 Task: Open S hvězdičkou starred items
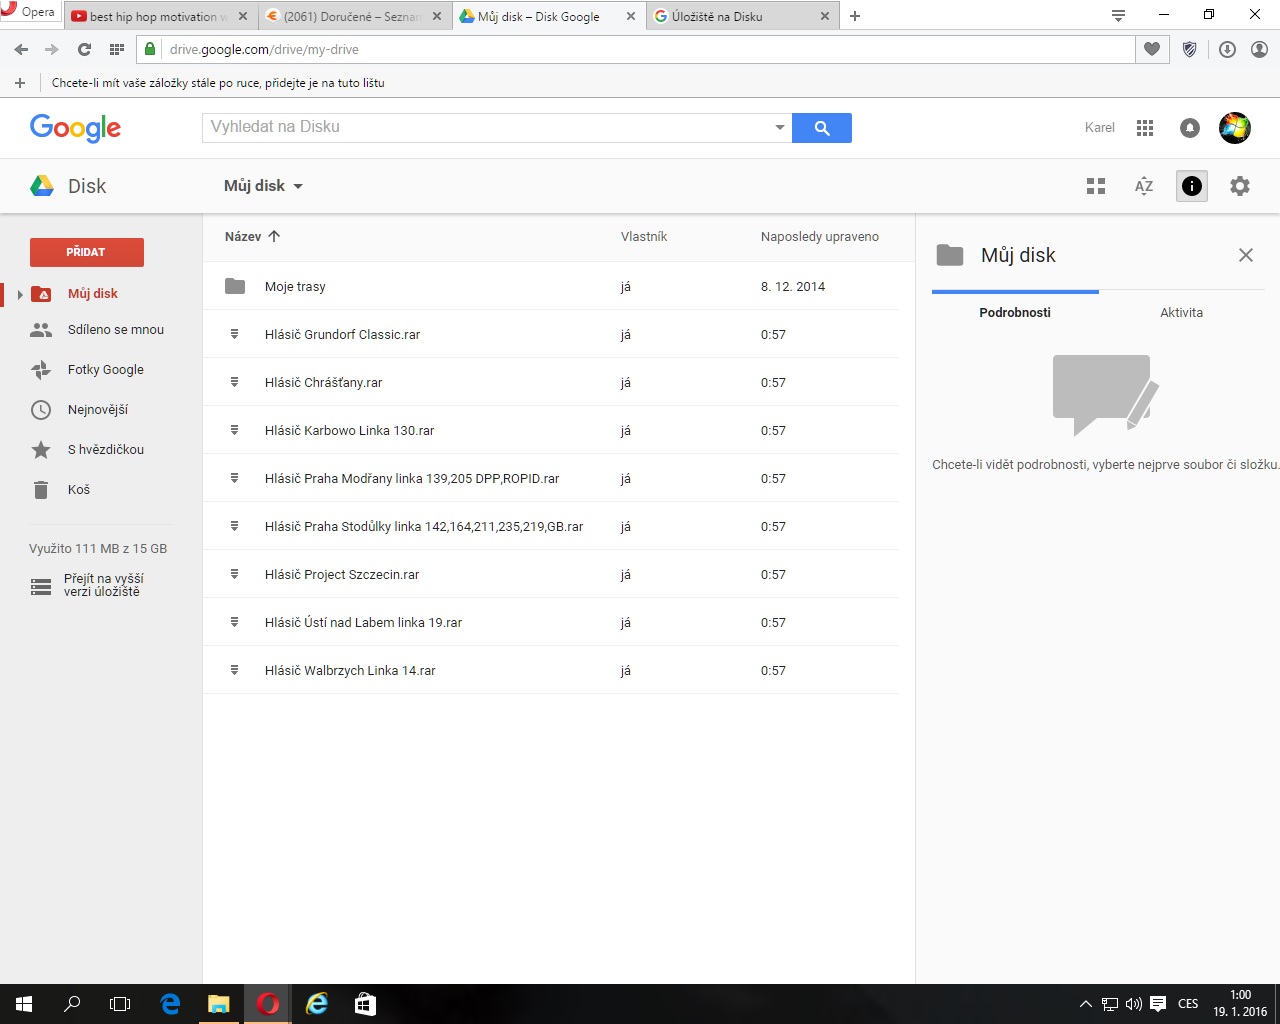point(105,450)
